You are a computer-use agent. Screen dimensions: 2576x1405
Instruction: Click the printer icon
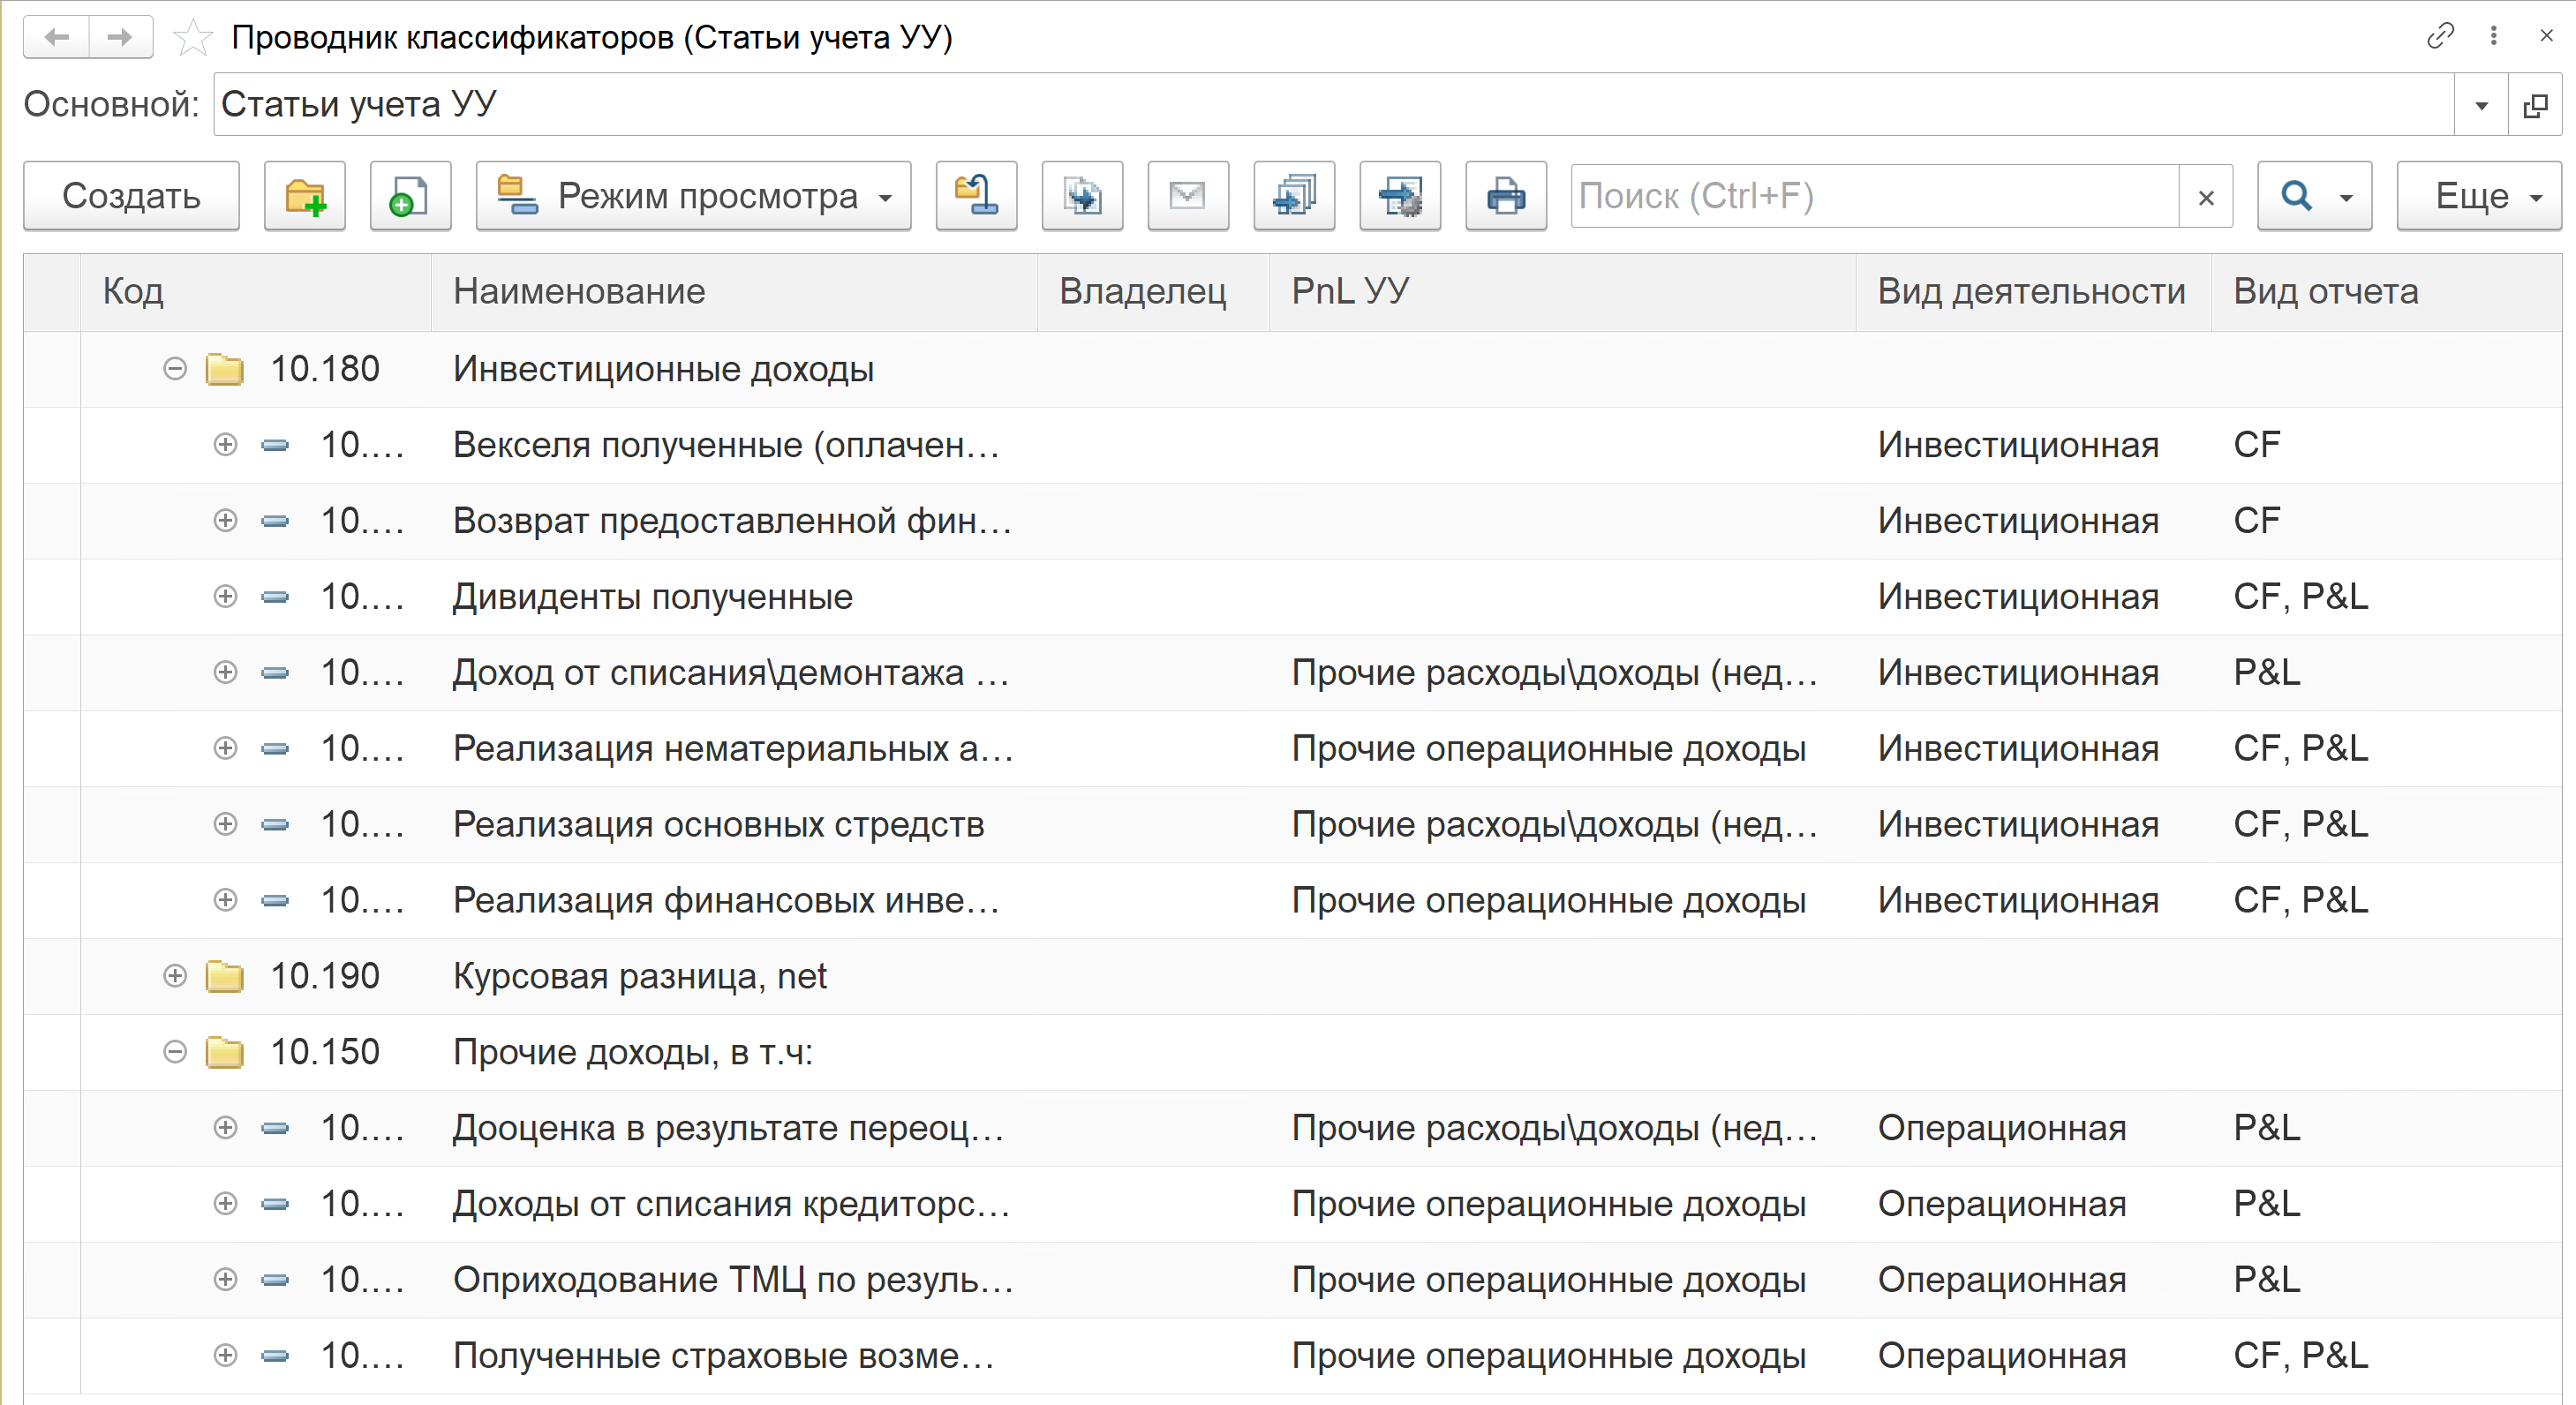pos(1506,196)
